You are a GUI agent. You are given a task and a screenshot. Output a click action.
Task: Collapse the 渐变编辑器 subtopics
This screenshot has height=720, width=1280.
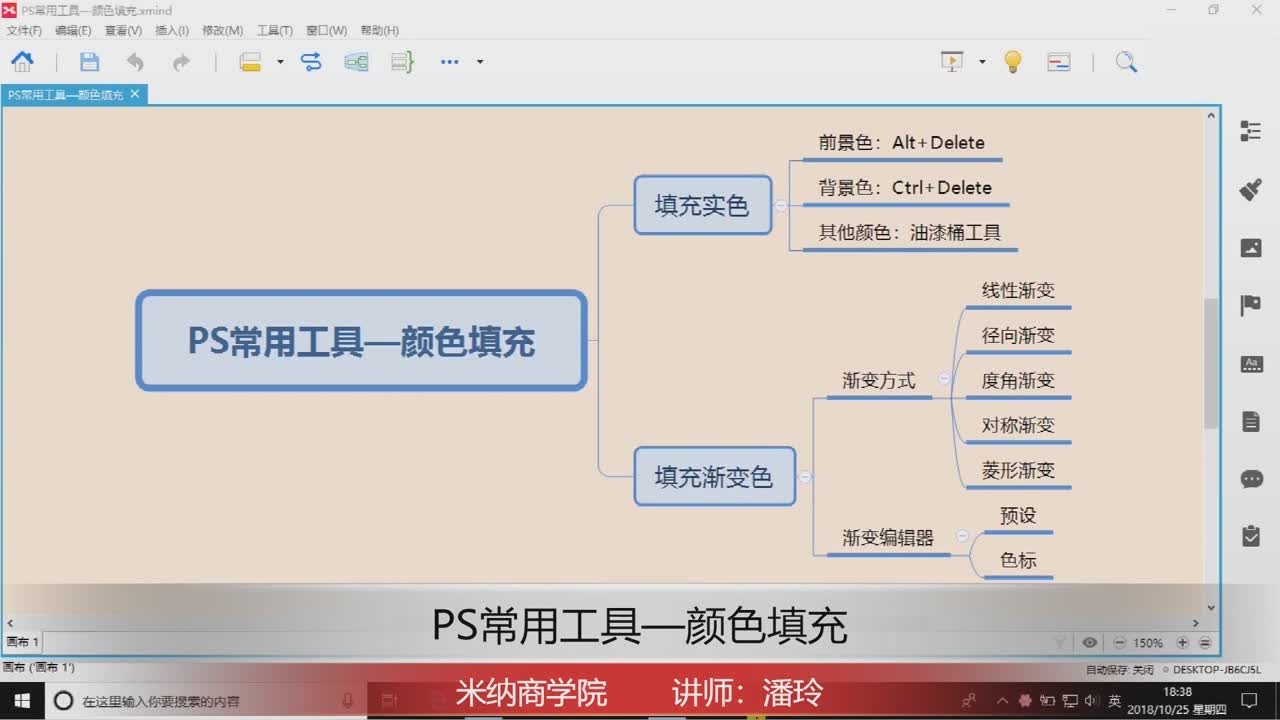click(x=962, y=536)
